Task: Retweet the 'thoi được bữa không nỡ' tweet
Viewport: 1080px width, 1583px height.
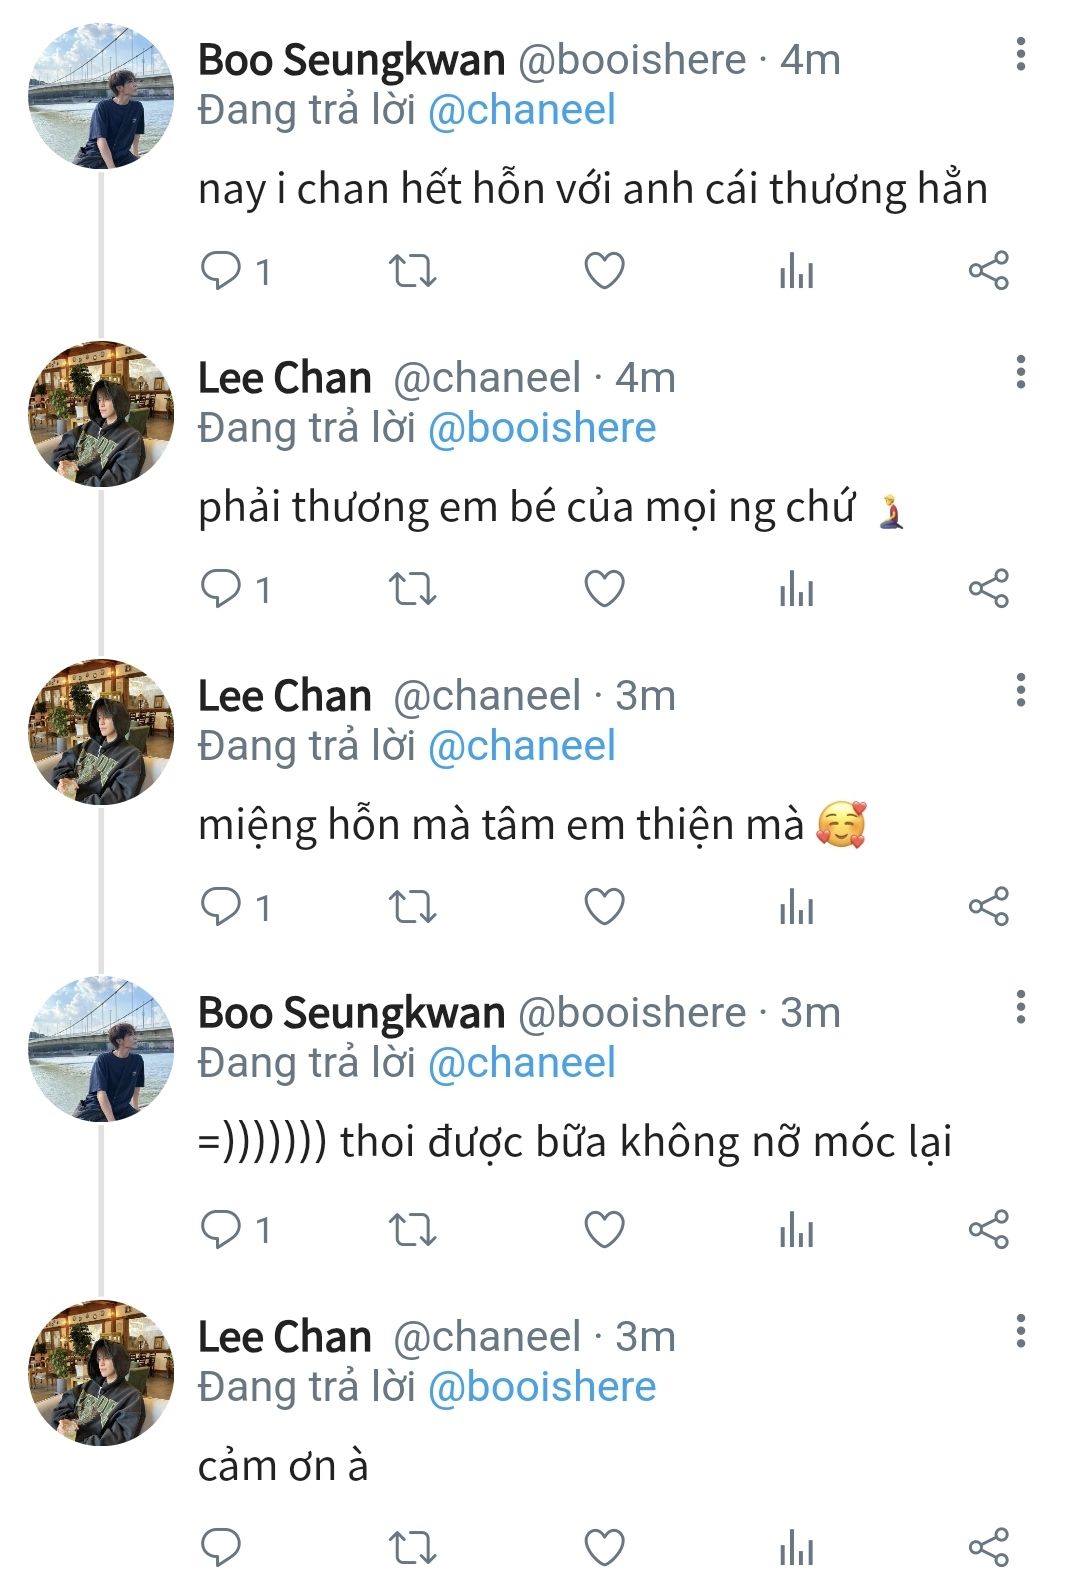Action: (x=412, y=1229)
